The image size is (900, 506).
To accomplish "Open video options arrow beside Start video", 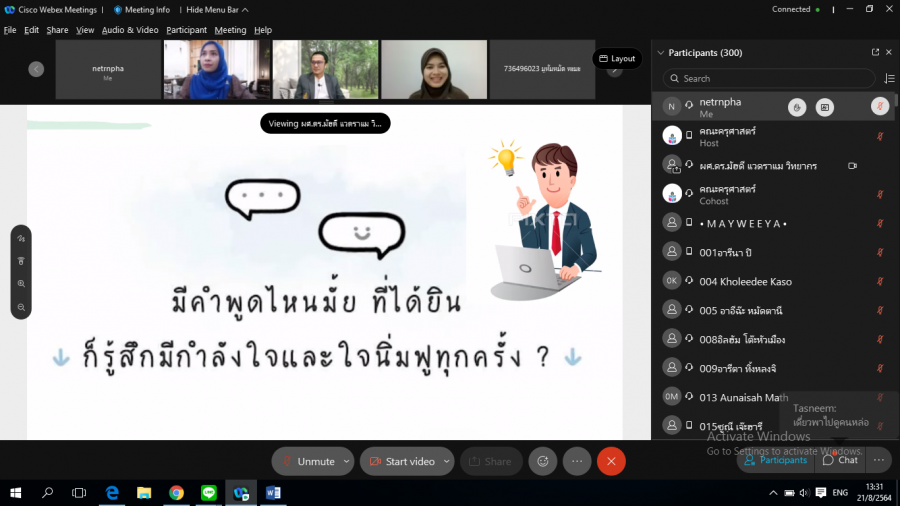I will tap(445, 461).
